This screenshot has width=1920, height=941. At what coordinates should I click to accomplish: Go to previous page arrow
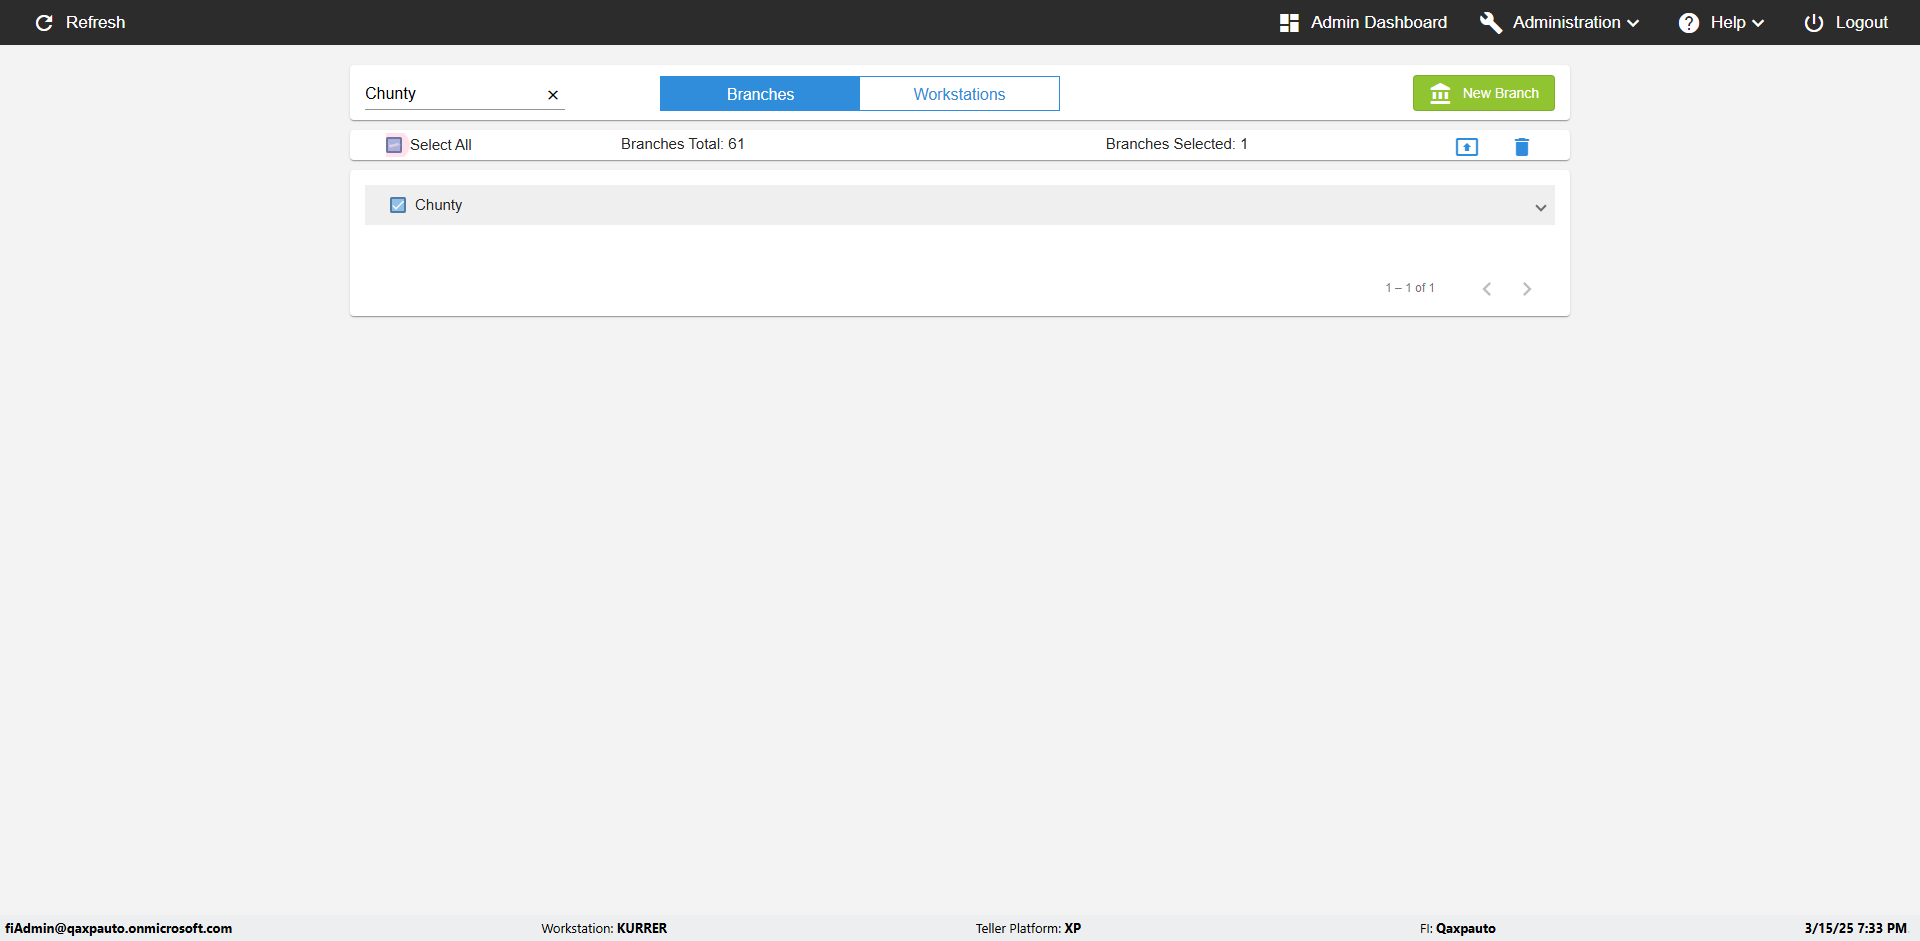pos(1487,289)
